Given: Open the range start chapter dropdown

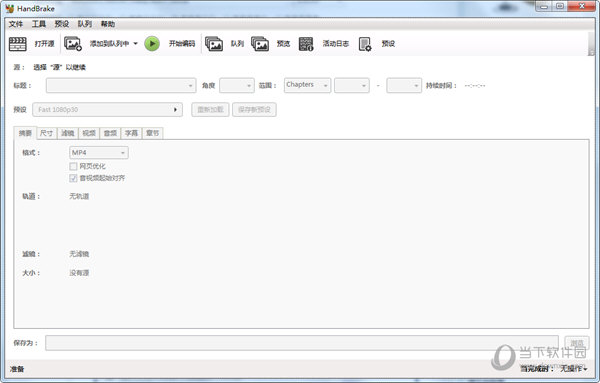Looking at the screenshot, I should (x=352, y=85).
